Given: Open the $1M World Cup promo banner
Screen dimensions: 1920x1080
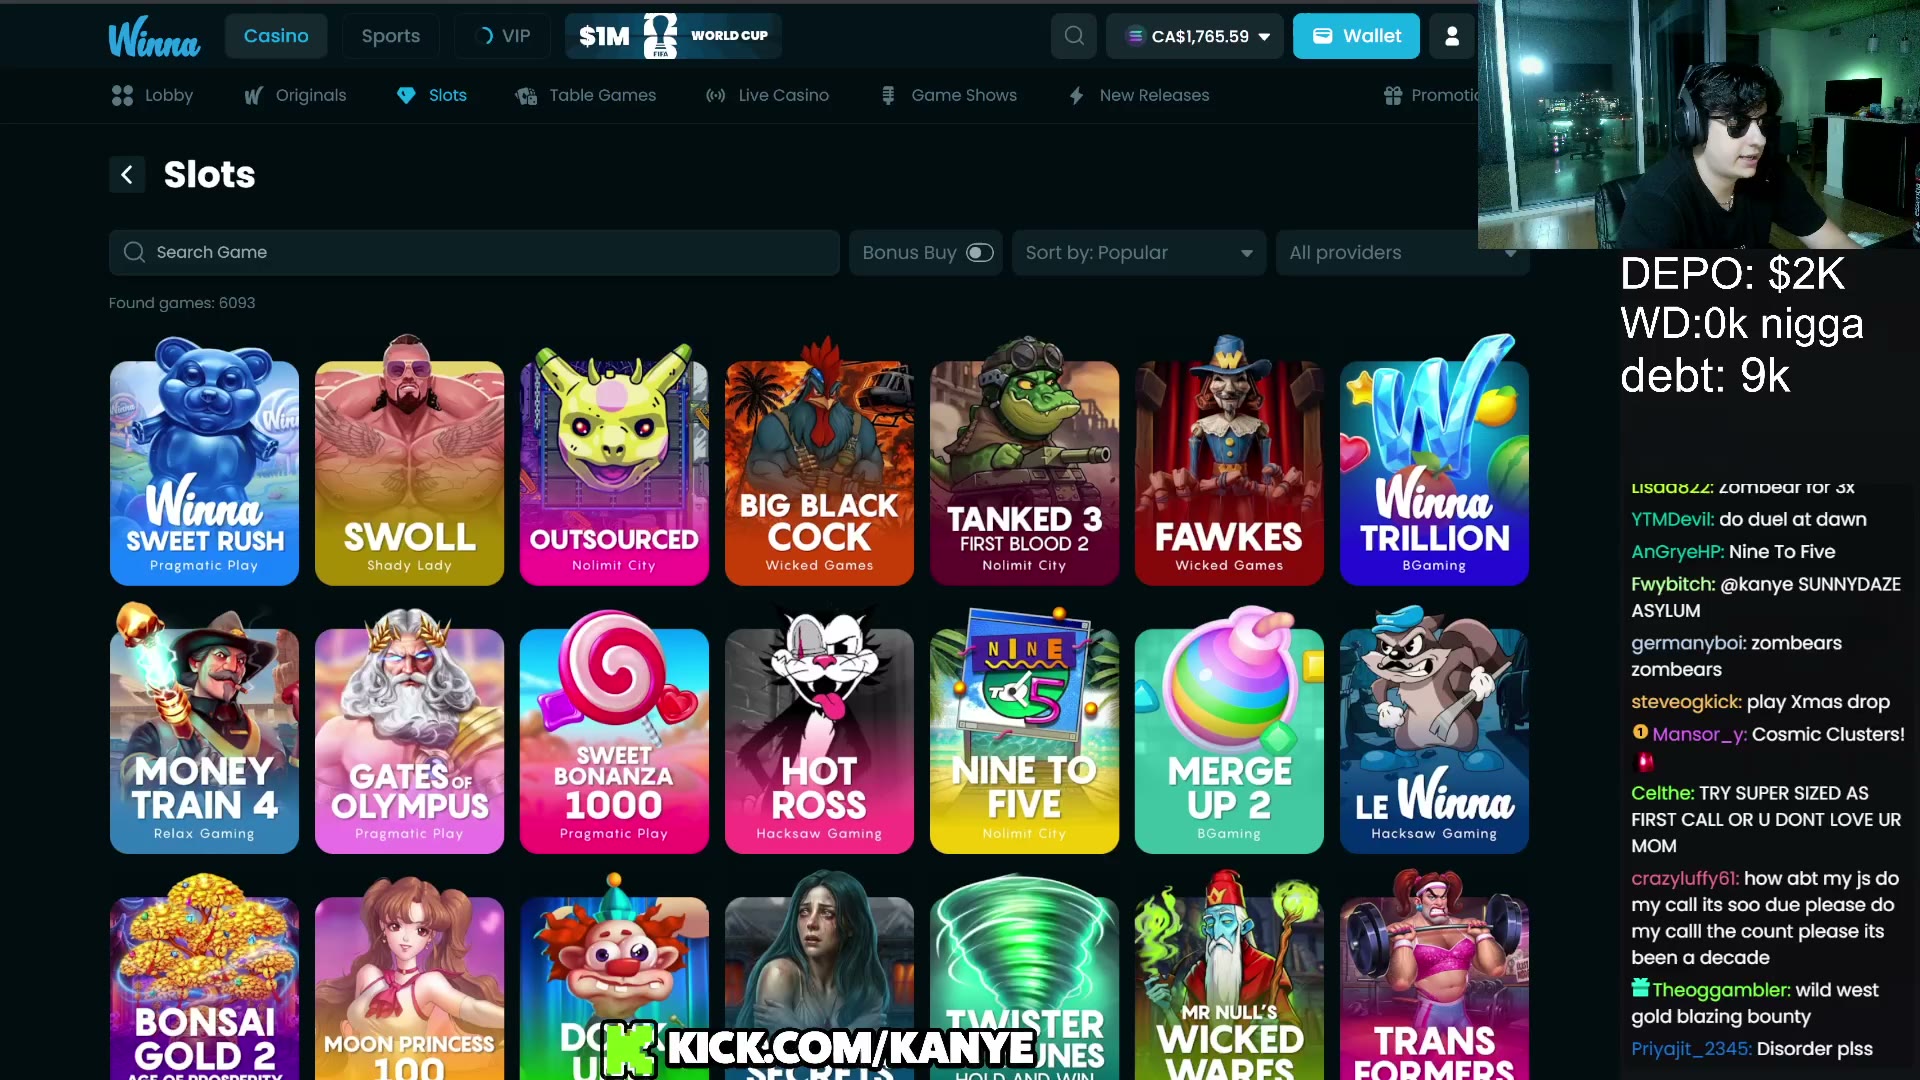Looking at the screenshot, I should [673, 36].
